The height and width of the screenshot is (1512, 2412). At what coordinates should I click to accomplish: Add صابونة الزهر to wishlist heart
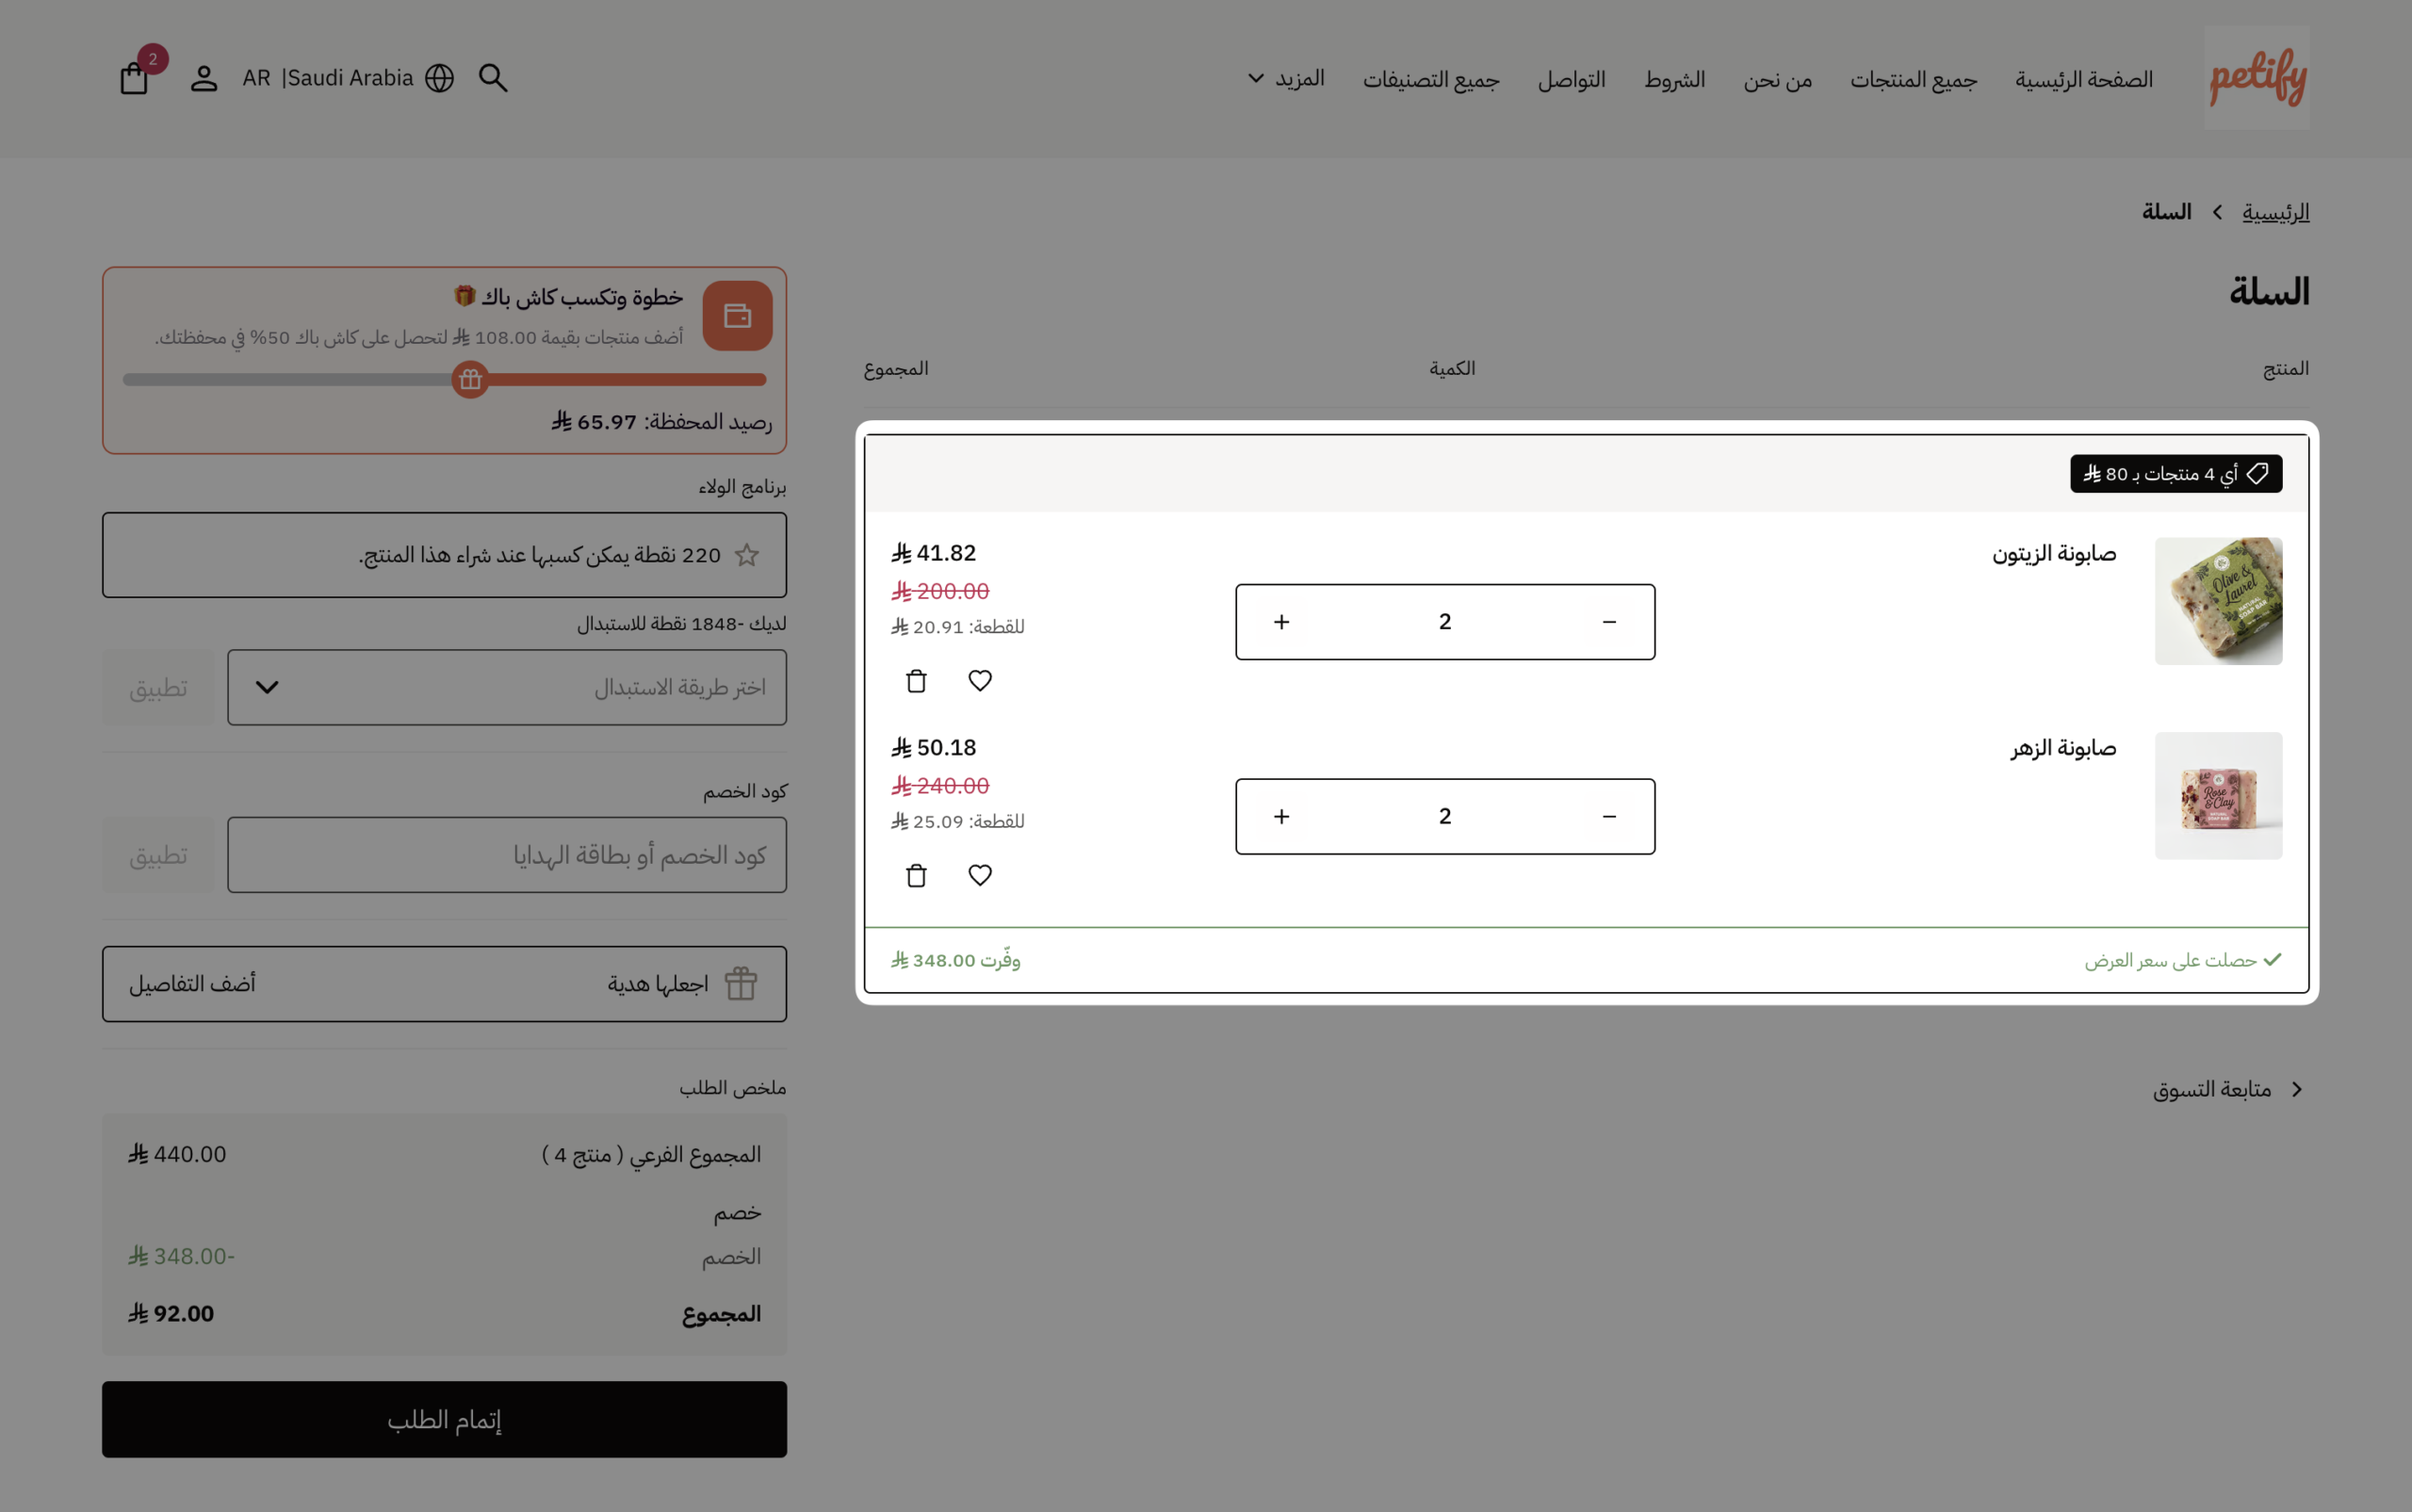980,876
